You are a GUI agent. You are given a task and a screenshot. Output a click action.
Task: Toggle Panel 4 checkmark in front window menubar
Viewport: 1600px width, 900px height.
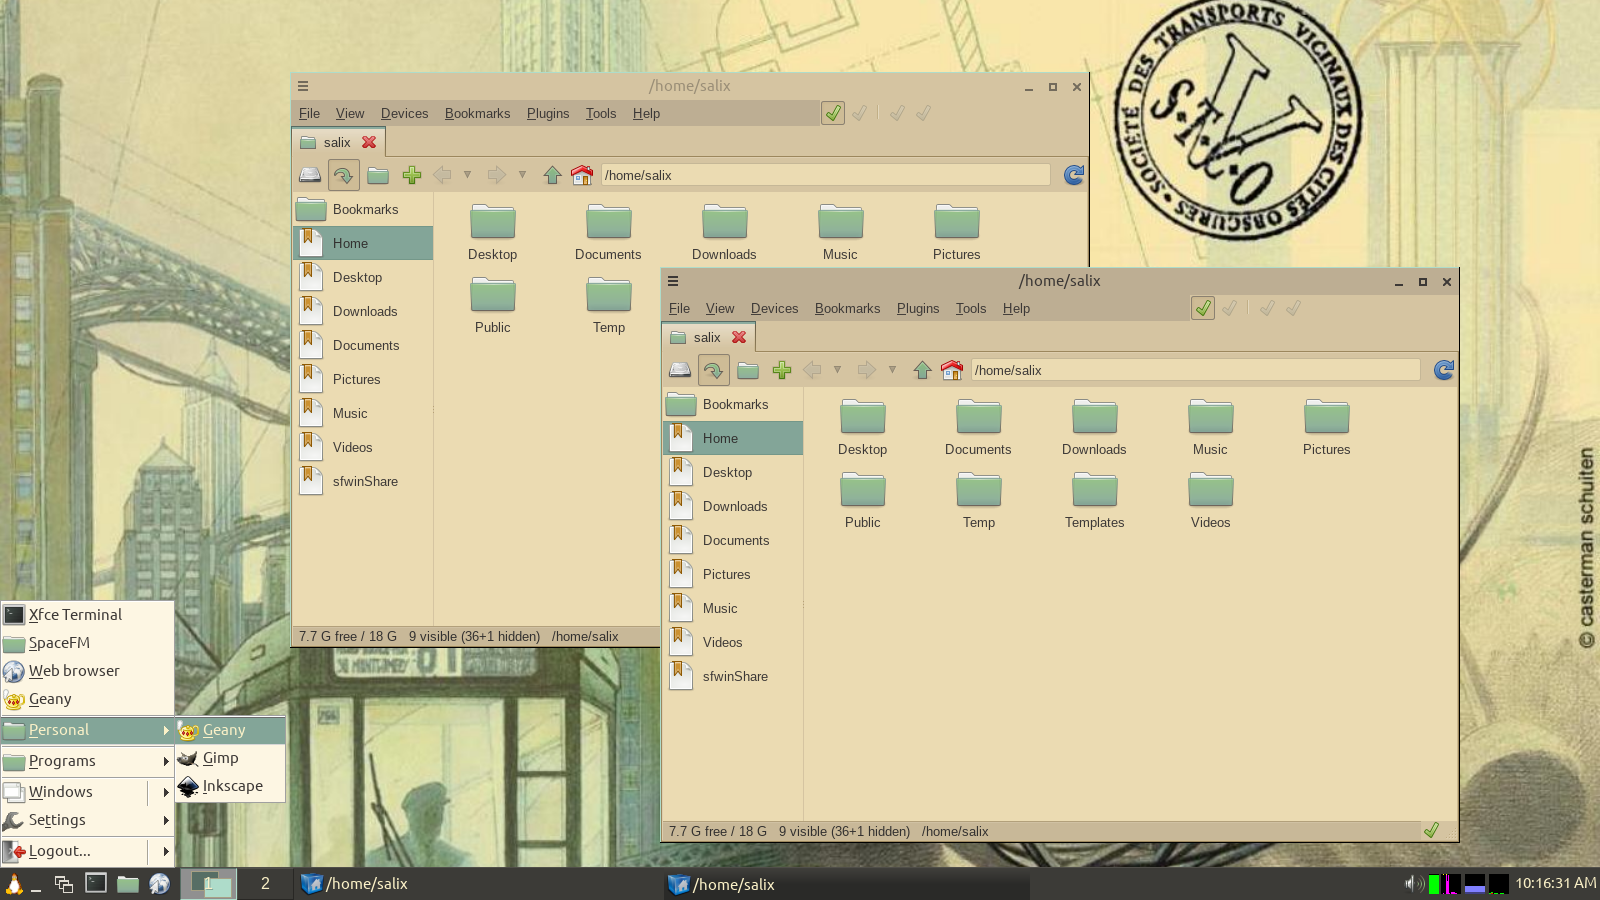coord(1293,308)
